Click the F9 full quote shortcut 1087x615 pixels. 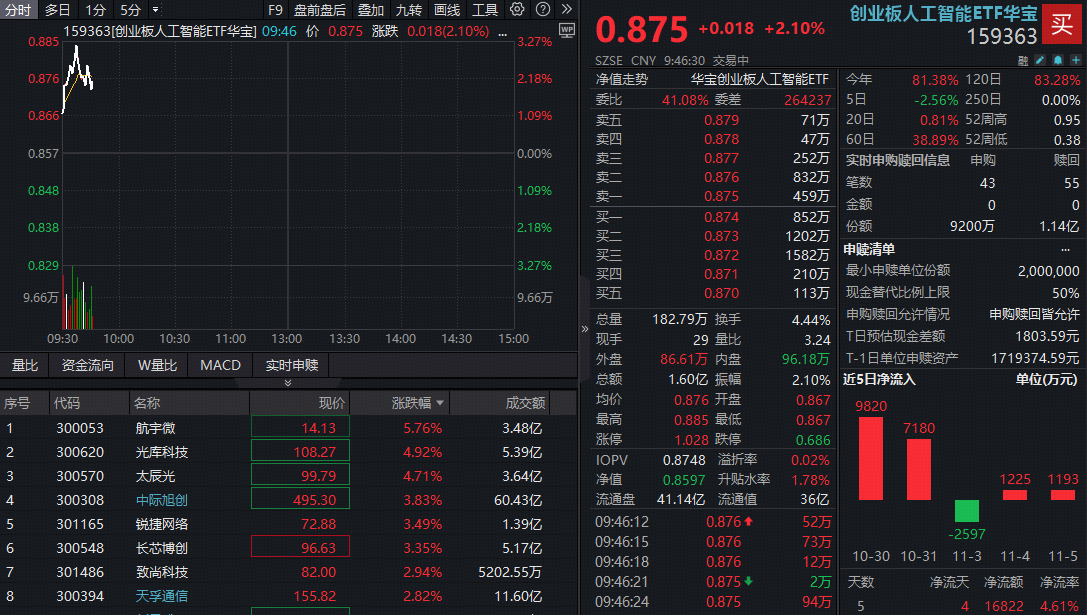pos(274,10)
